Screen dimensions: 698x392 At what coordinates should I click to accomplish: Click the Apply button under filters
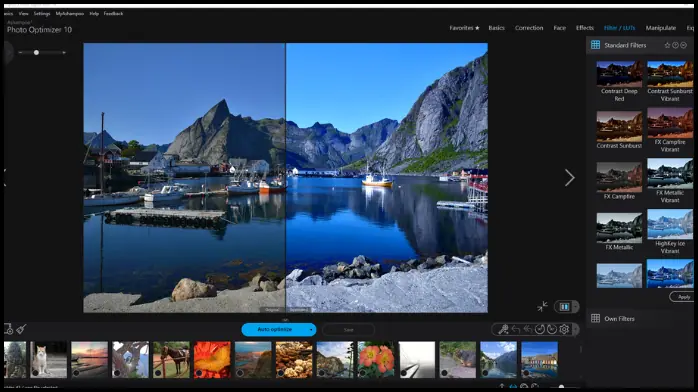[683, 297]
